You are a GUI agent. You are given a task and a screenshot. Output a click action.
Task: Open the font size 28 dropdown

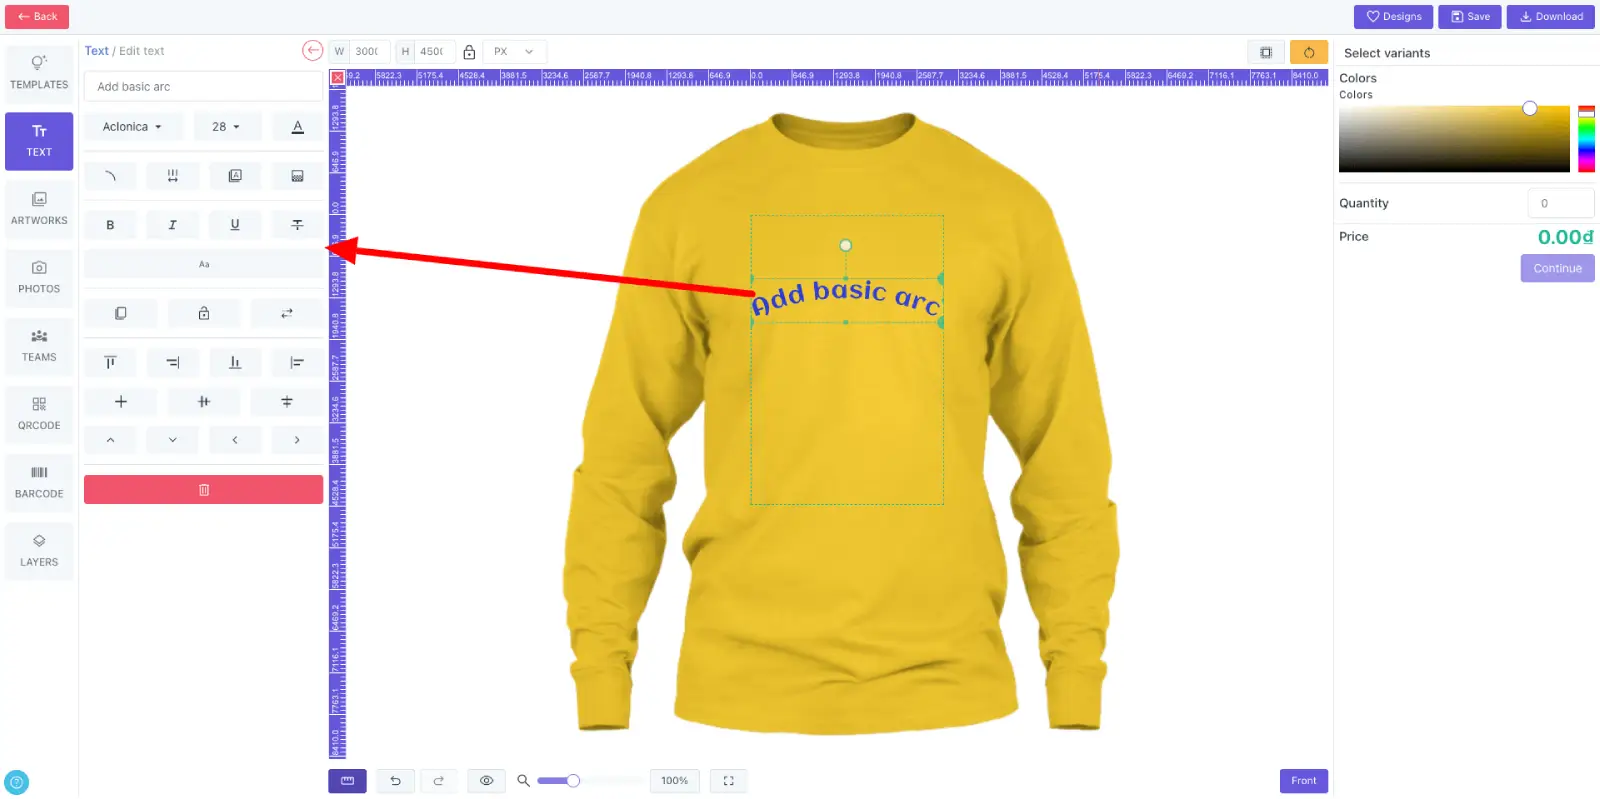226,127
